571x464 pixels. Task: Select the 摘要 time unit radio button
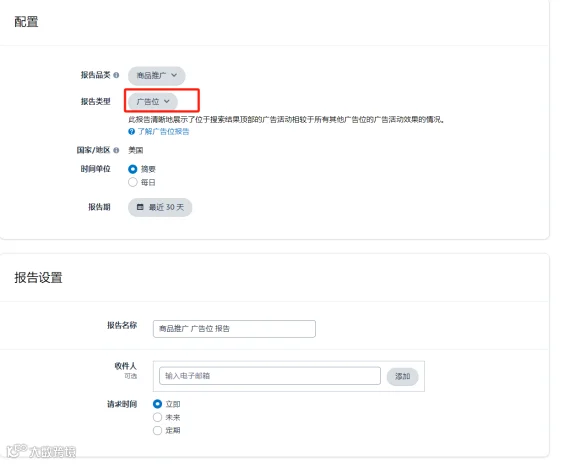click(x=133, y=169)
